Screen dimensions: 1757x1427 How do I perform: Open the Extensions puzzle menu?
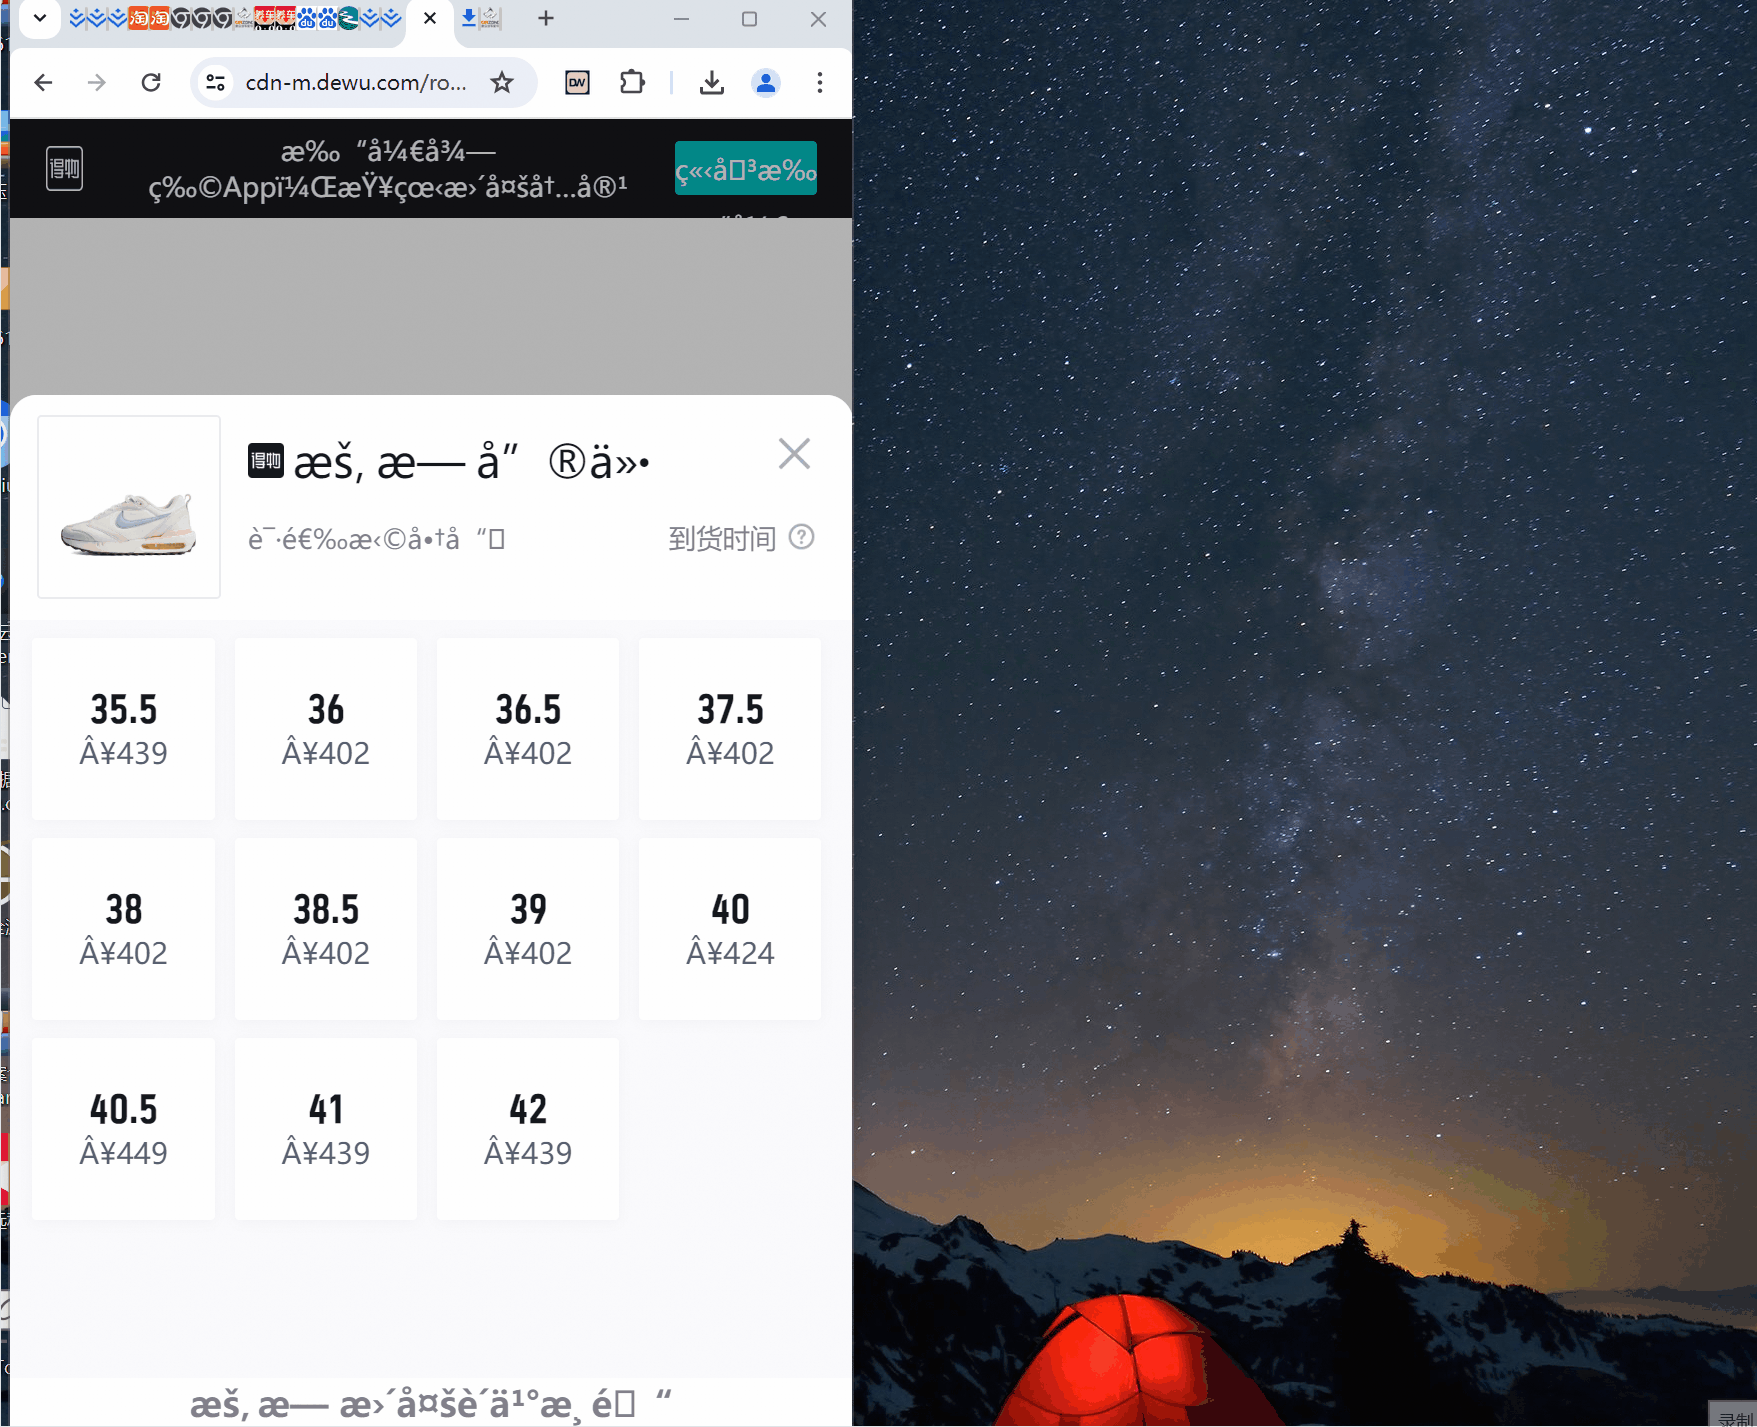tap(632, 82)
